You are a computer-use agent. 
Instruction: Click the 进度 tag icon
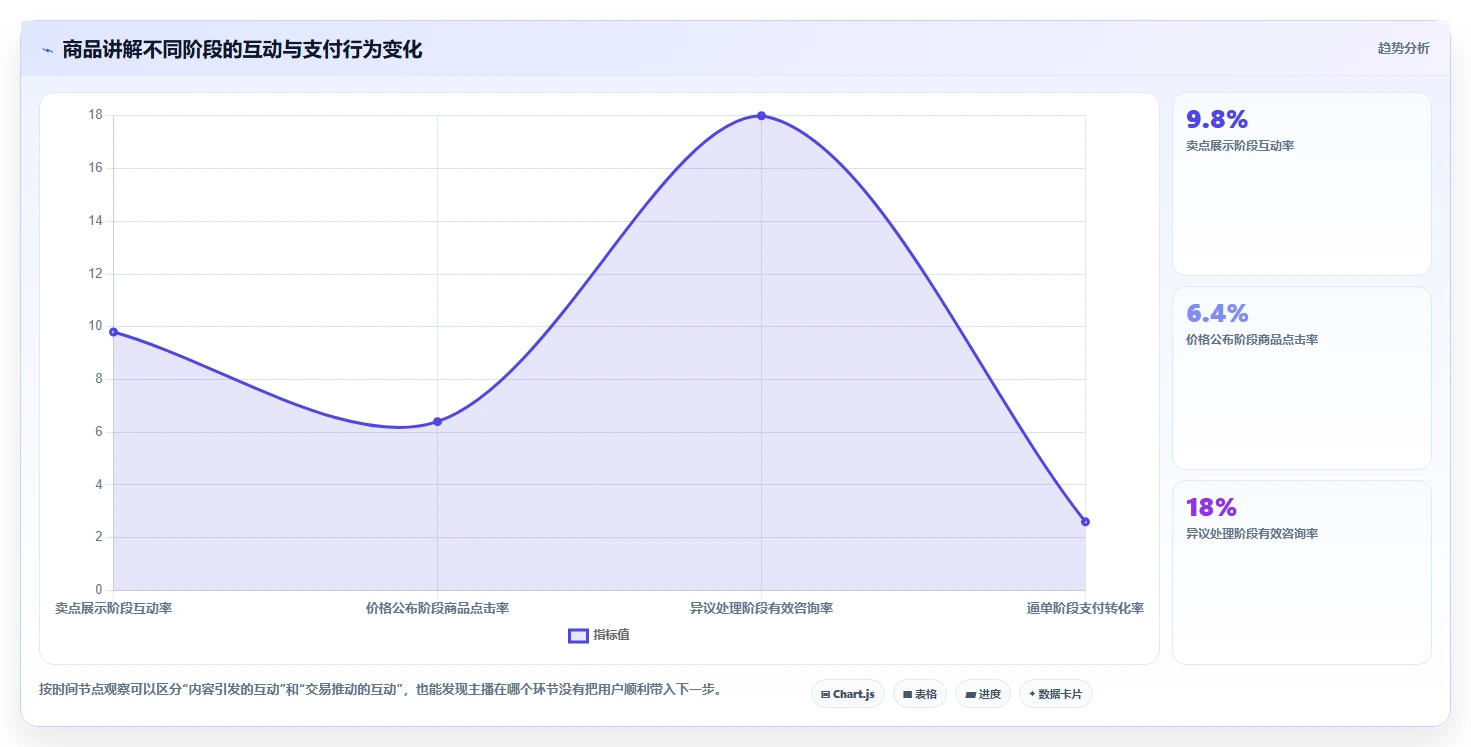point(970,694)
